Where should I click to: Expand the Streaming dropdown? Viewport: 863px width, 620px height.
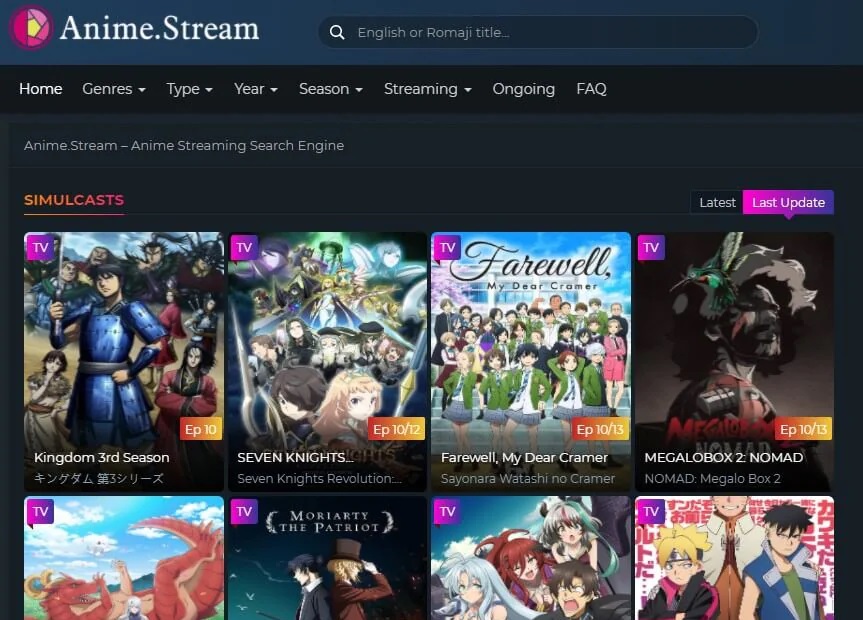[x=428, y=89]
